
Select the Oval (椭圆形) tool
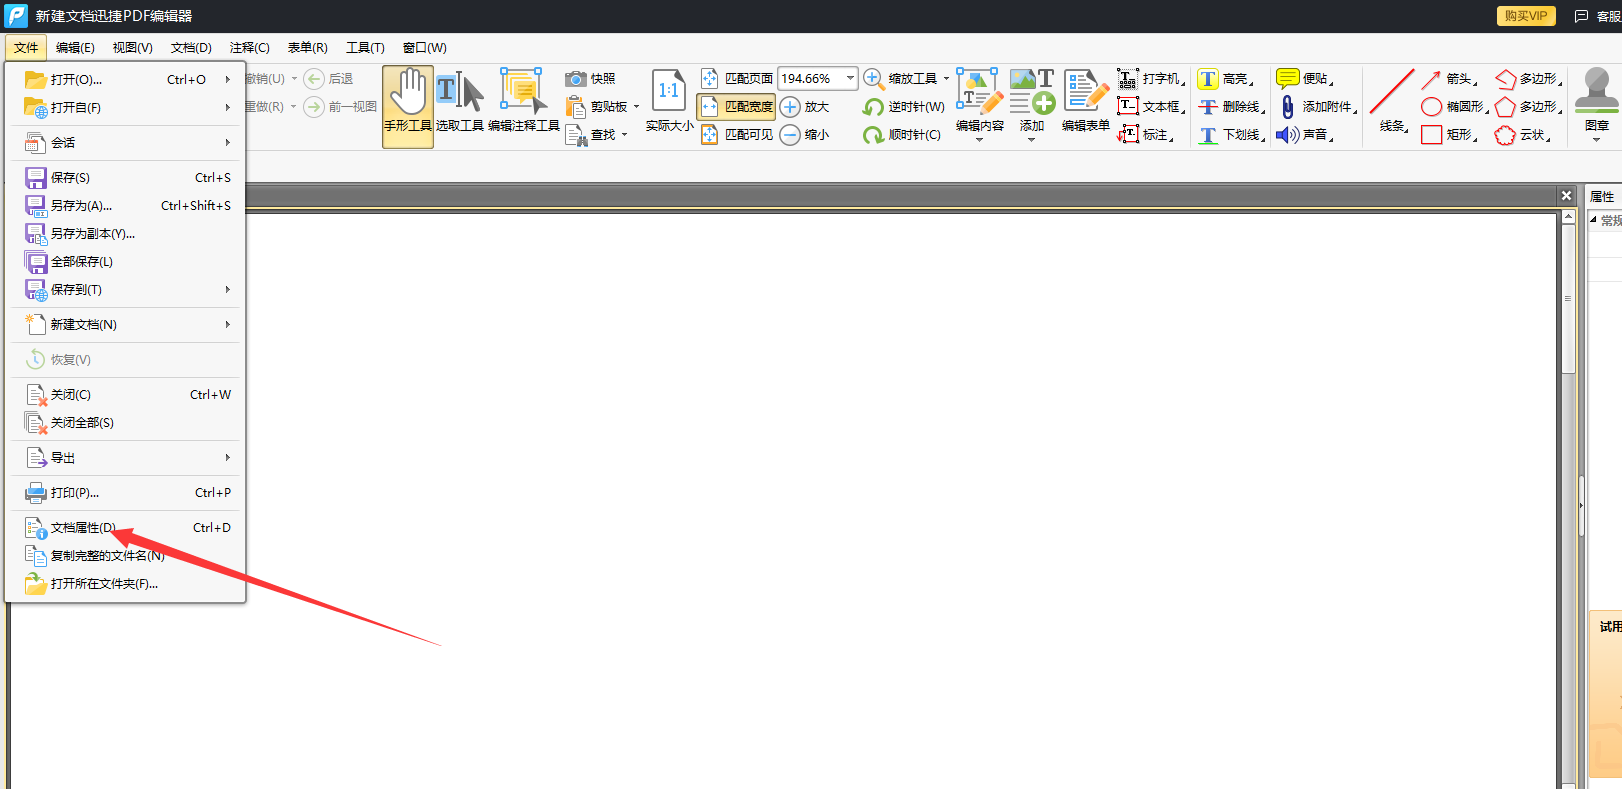point(1455,107)
